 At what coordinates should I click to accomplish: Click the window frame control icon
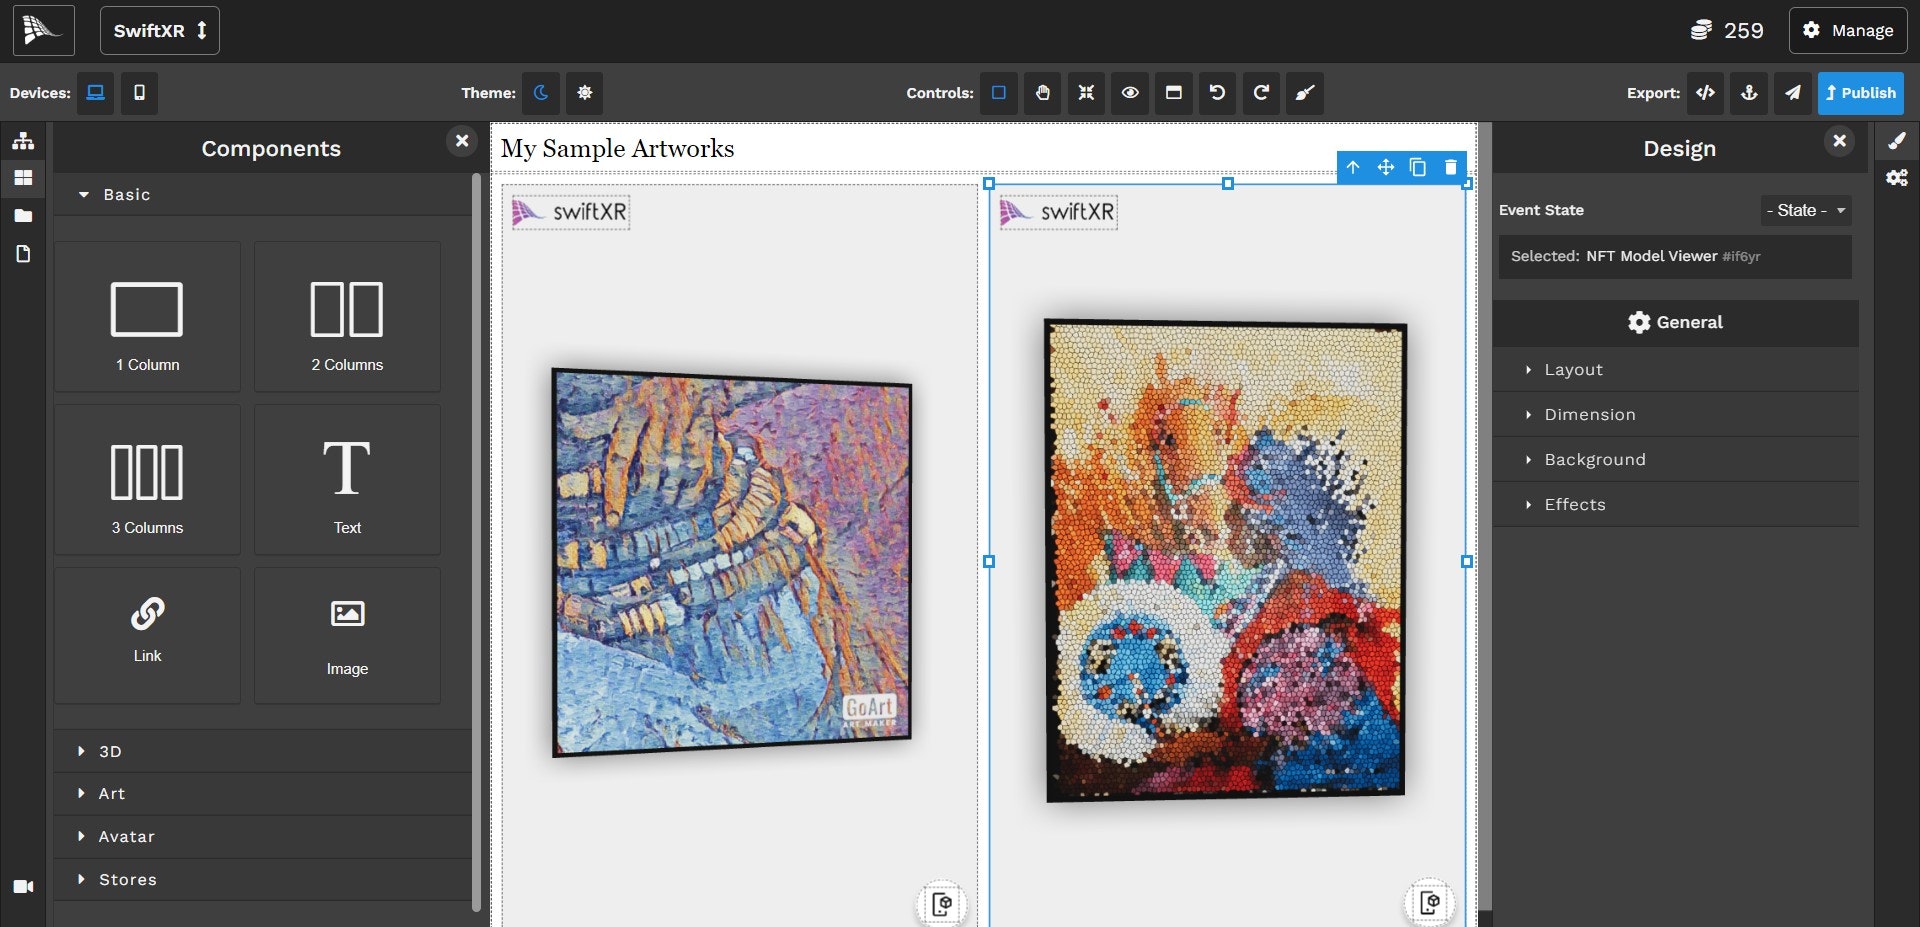pyautogui.click(x=1174, y=93)
